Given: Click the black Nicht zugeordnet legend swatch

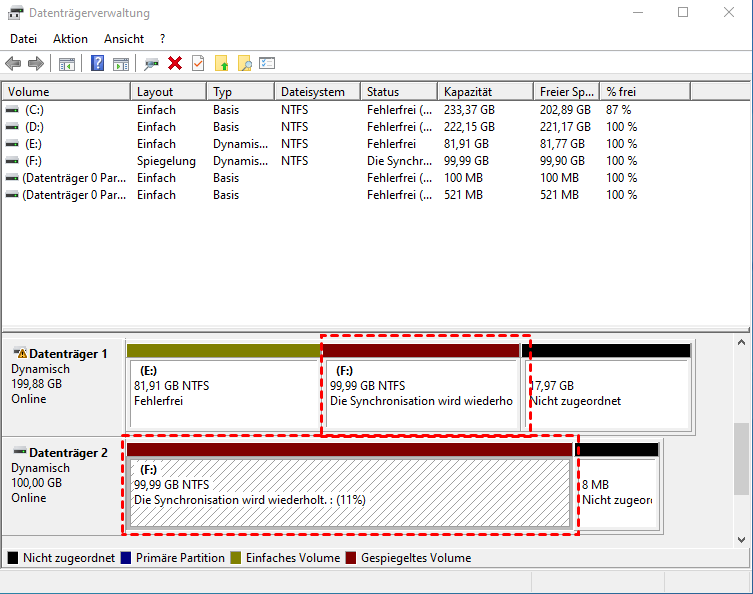Looking at the screenshot, I should [x=13, y=558].
